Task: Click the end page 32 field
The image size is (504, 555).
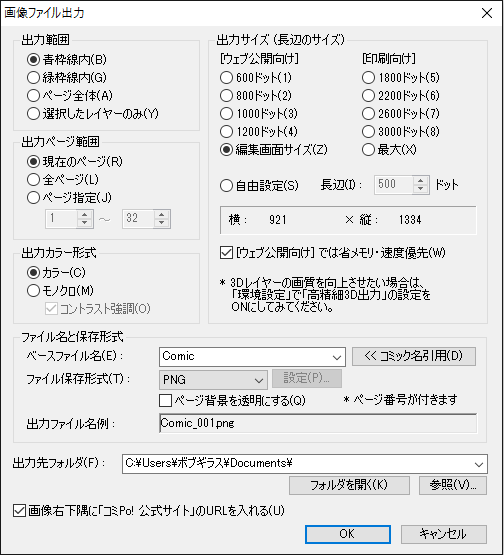Action: (x=138, y=219)
